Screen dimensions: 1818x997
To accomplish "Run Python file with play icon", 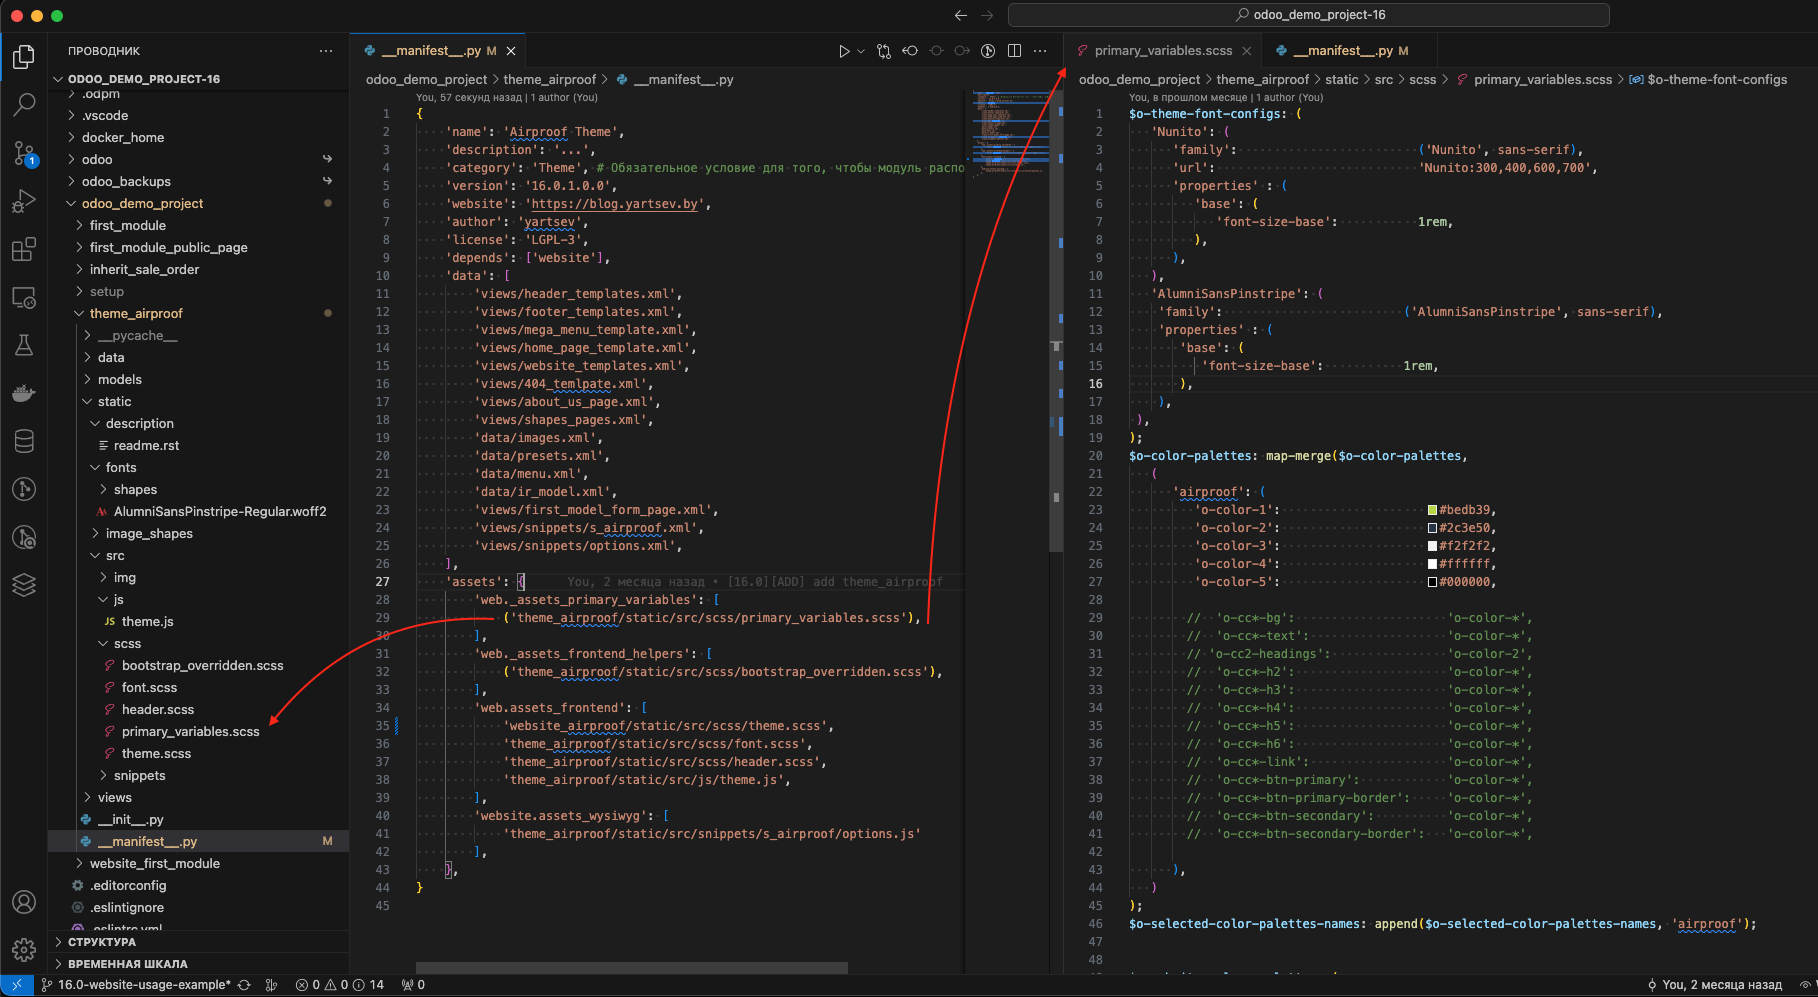I will [x=844, y=51].
